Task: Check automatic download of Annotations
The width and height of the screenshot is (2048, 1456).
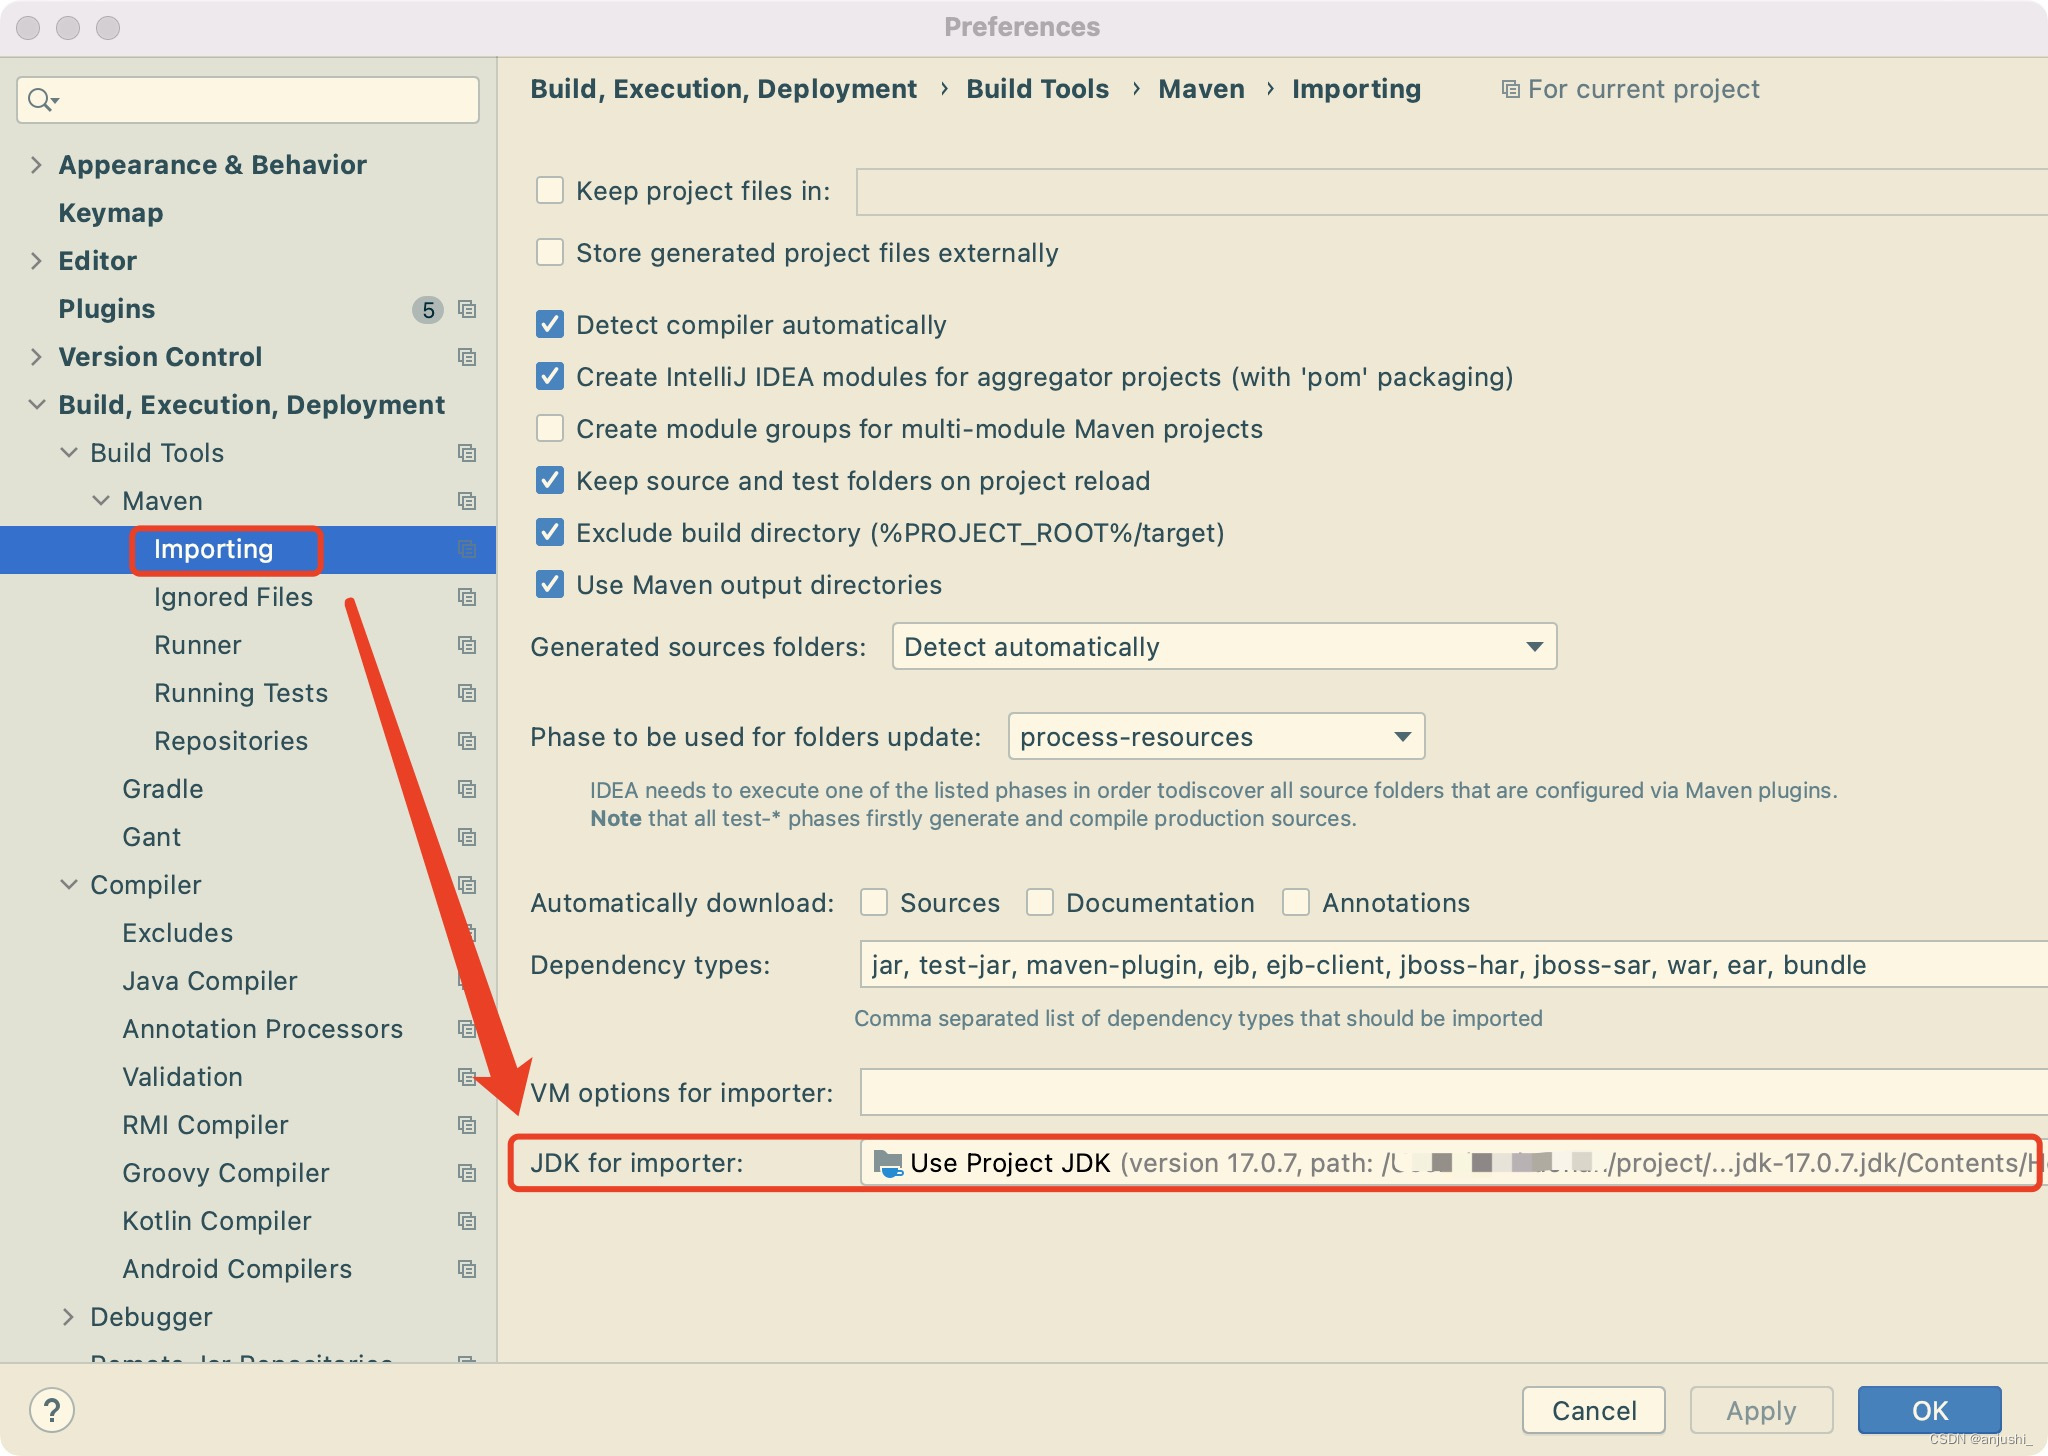Action: click(1296, 902)
